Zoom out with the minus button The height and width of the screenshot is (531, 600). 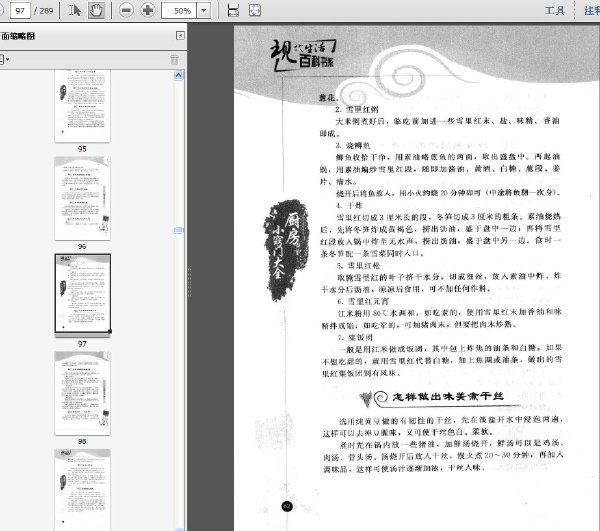pyautogui.click(x=126, y=10)
